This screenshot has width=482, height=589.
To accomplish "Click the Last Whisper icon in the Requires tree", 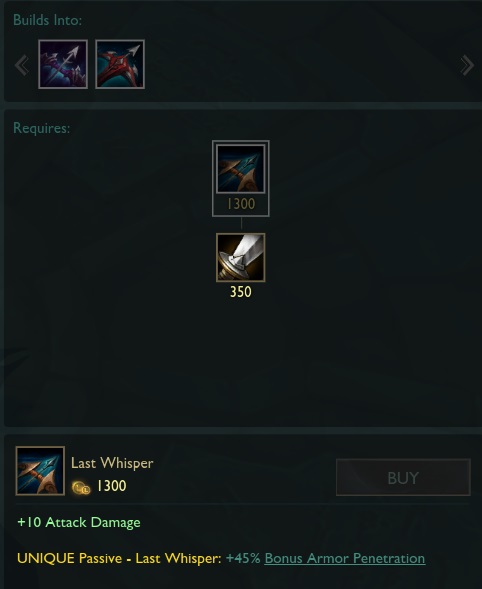I will 240,169.
